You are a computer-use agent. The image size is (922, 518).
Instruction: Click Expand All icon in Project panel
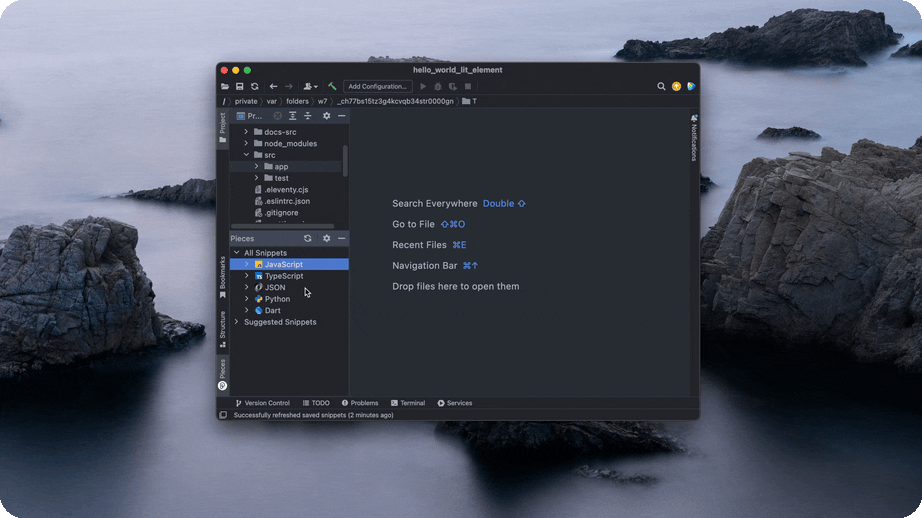pyautogui.click(x=292, y=116)
